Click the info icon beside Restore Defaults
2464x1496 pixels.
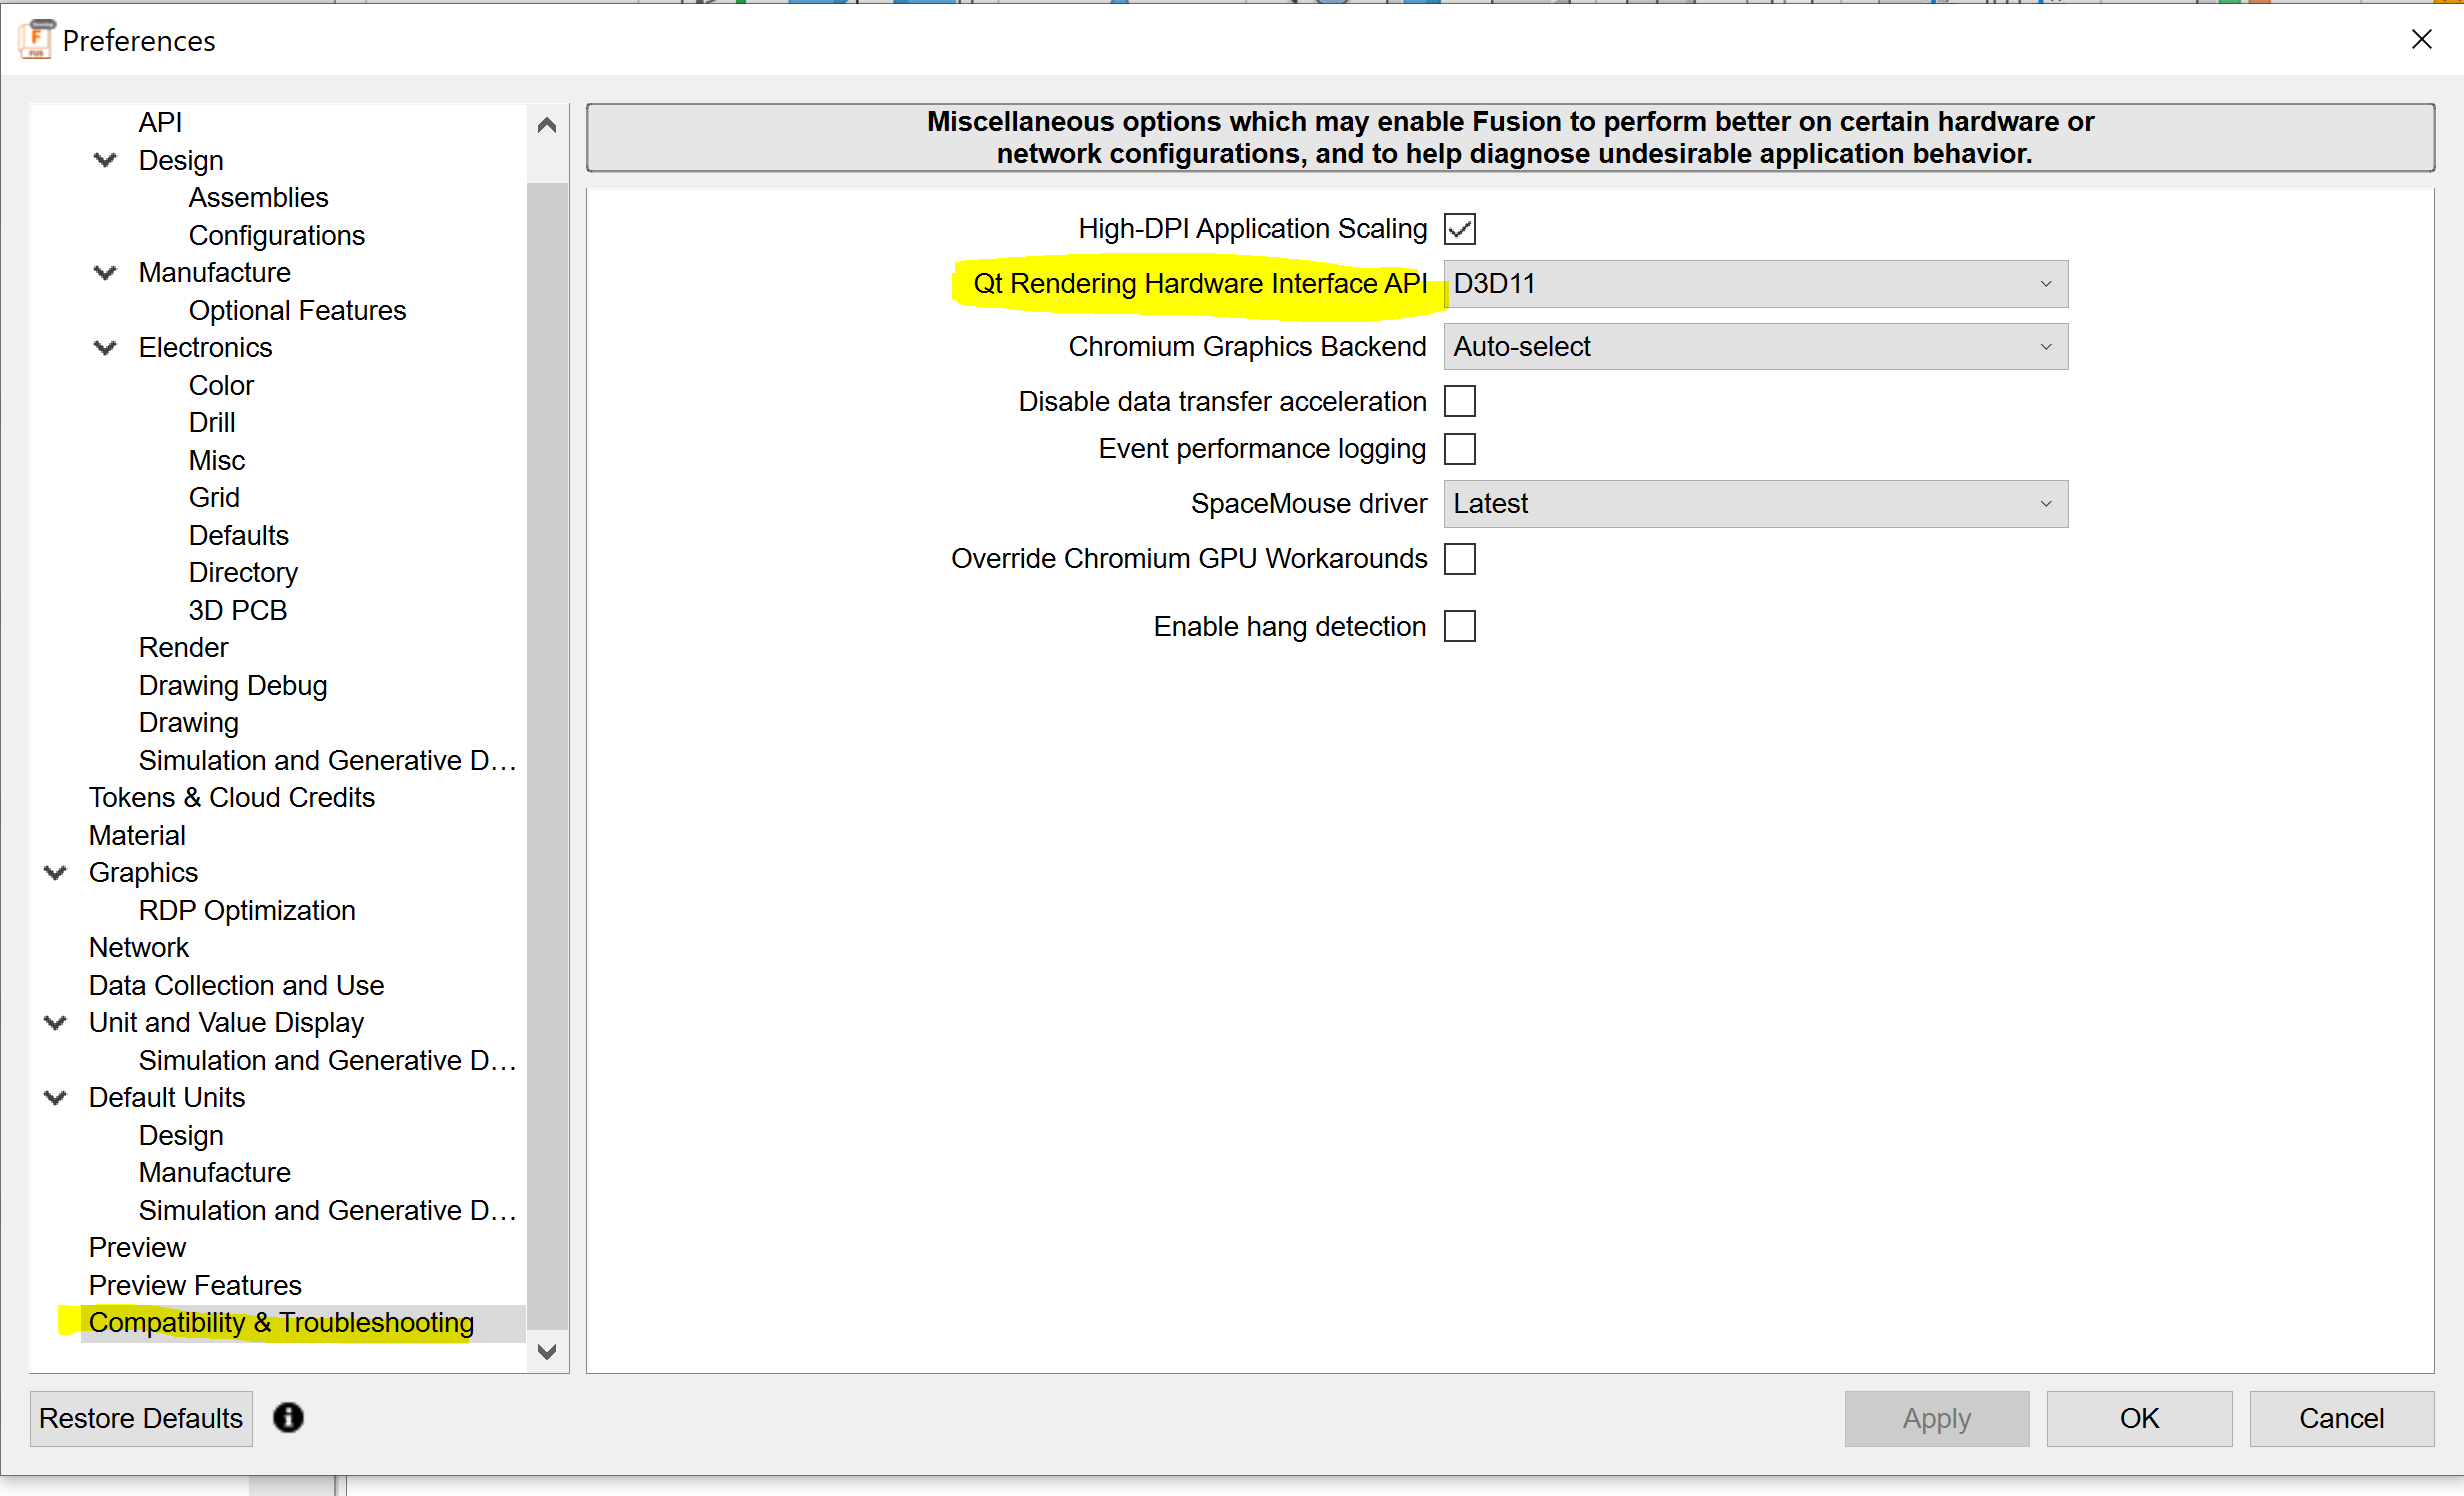(288, 1417)
